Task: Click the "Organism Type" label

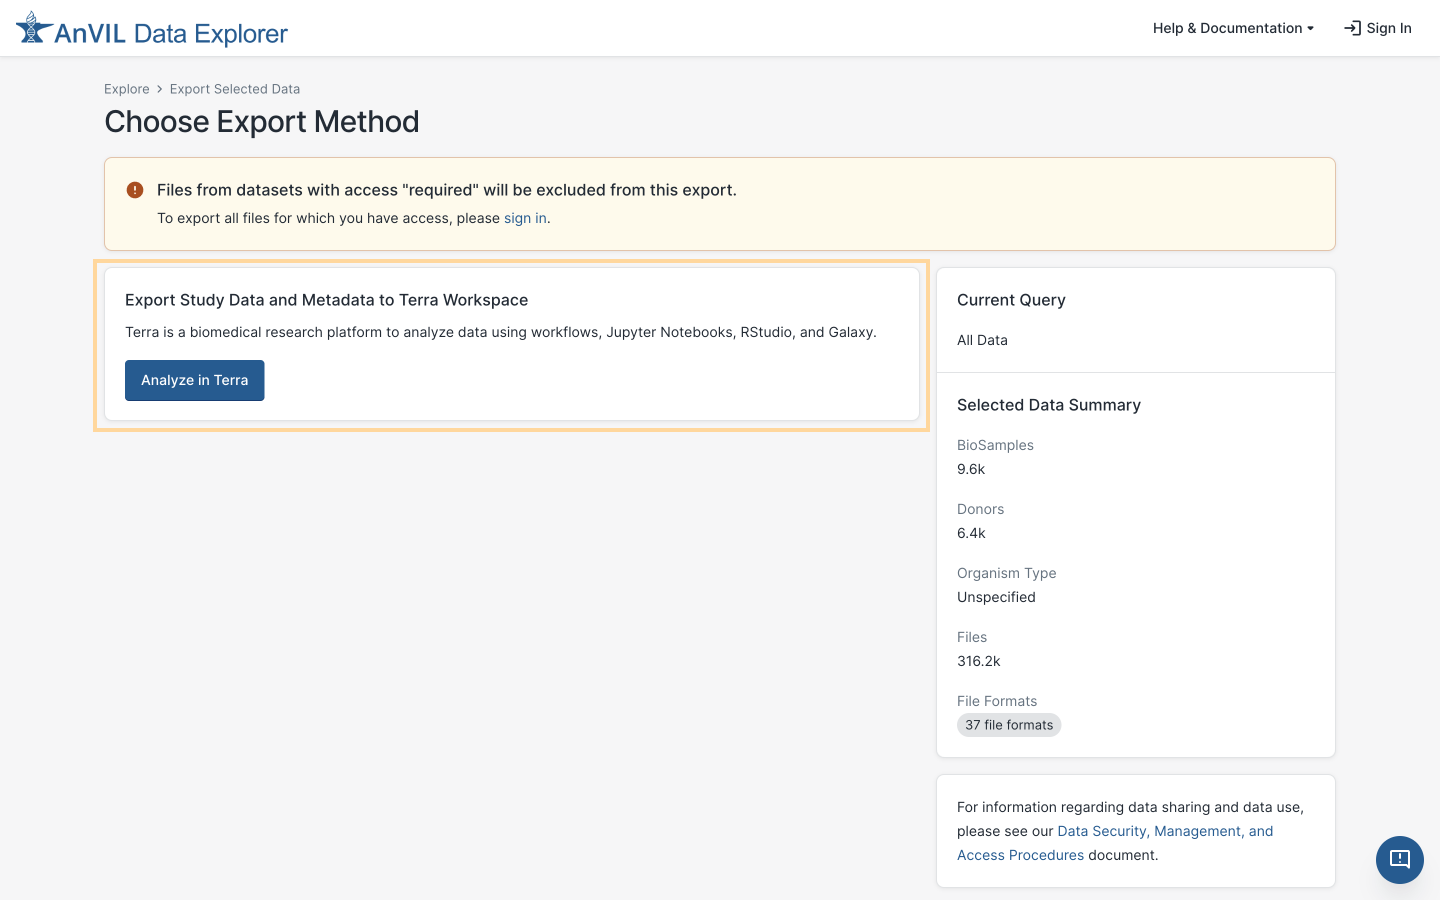Action: click(x=1006, y=573)
